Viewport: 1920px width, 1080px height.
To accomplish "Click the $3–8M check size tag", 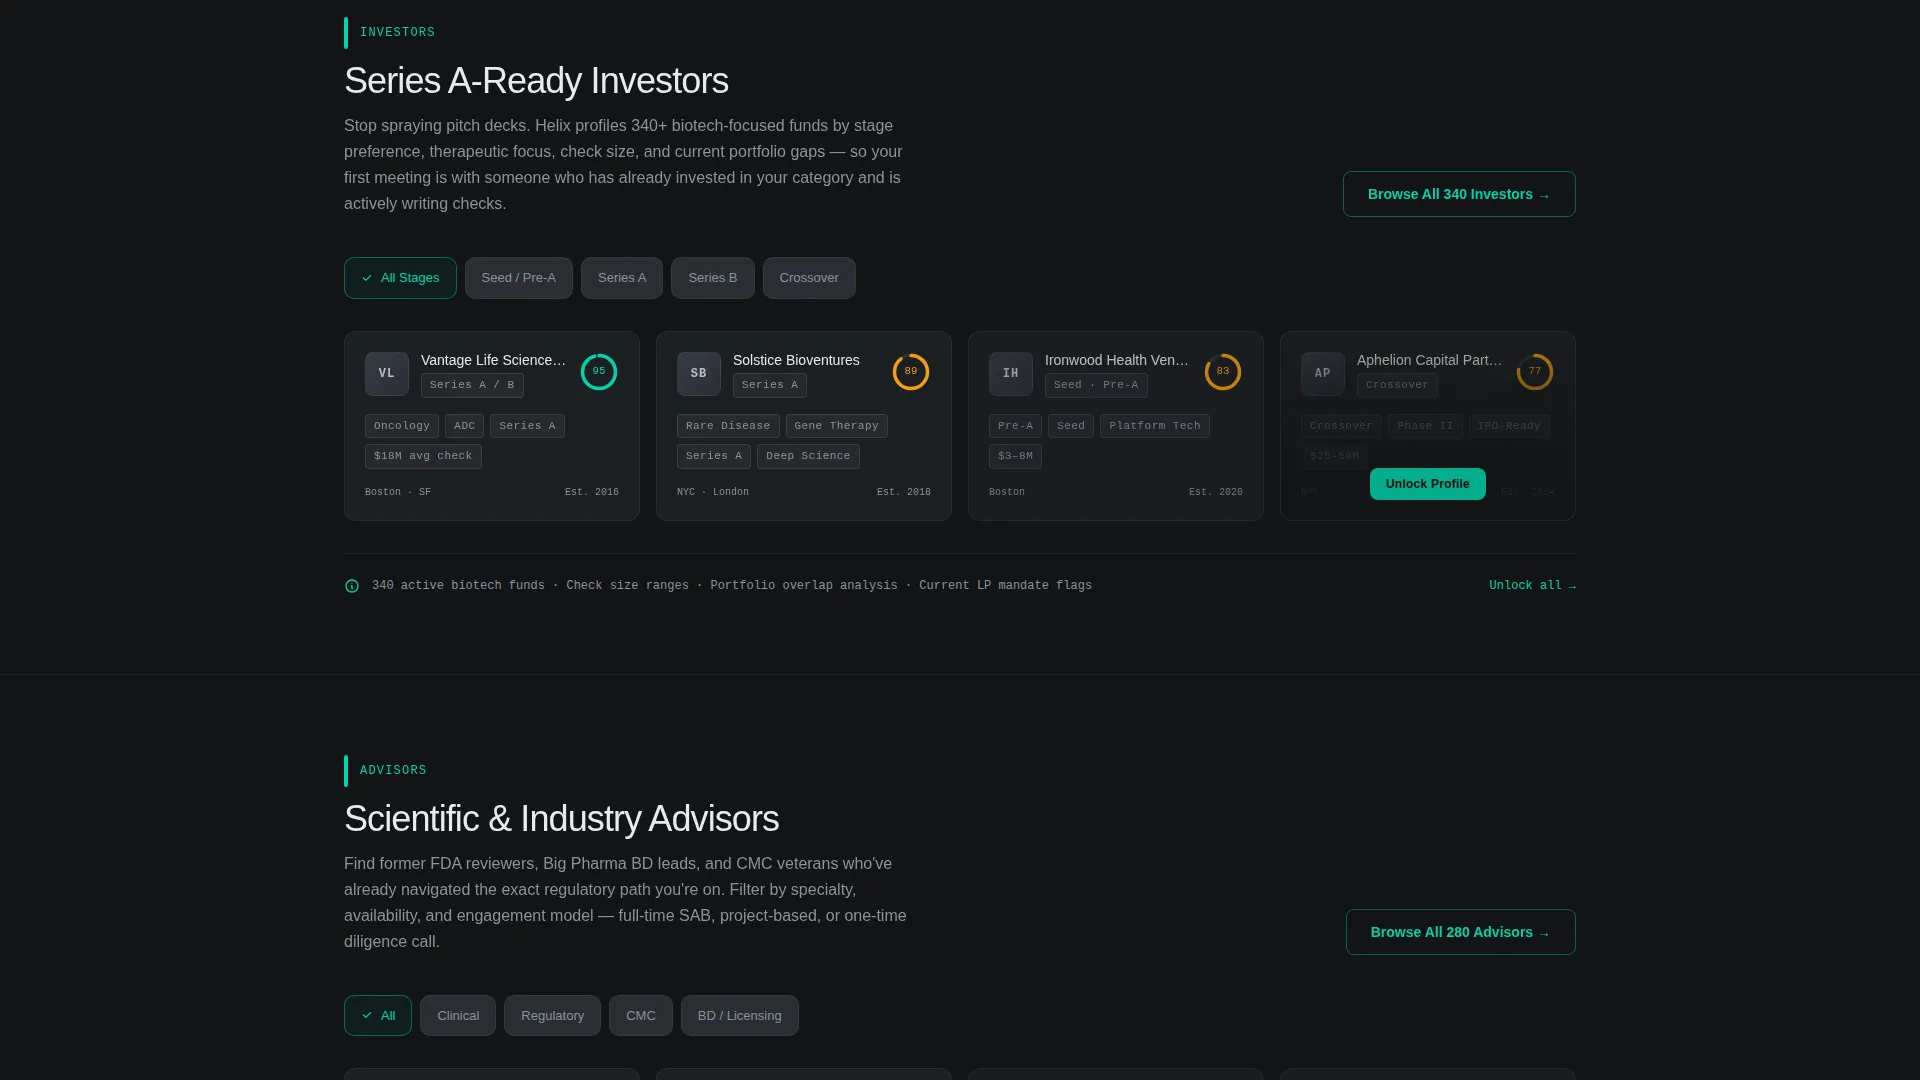I will (x=1015, y=456).
